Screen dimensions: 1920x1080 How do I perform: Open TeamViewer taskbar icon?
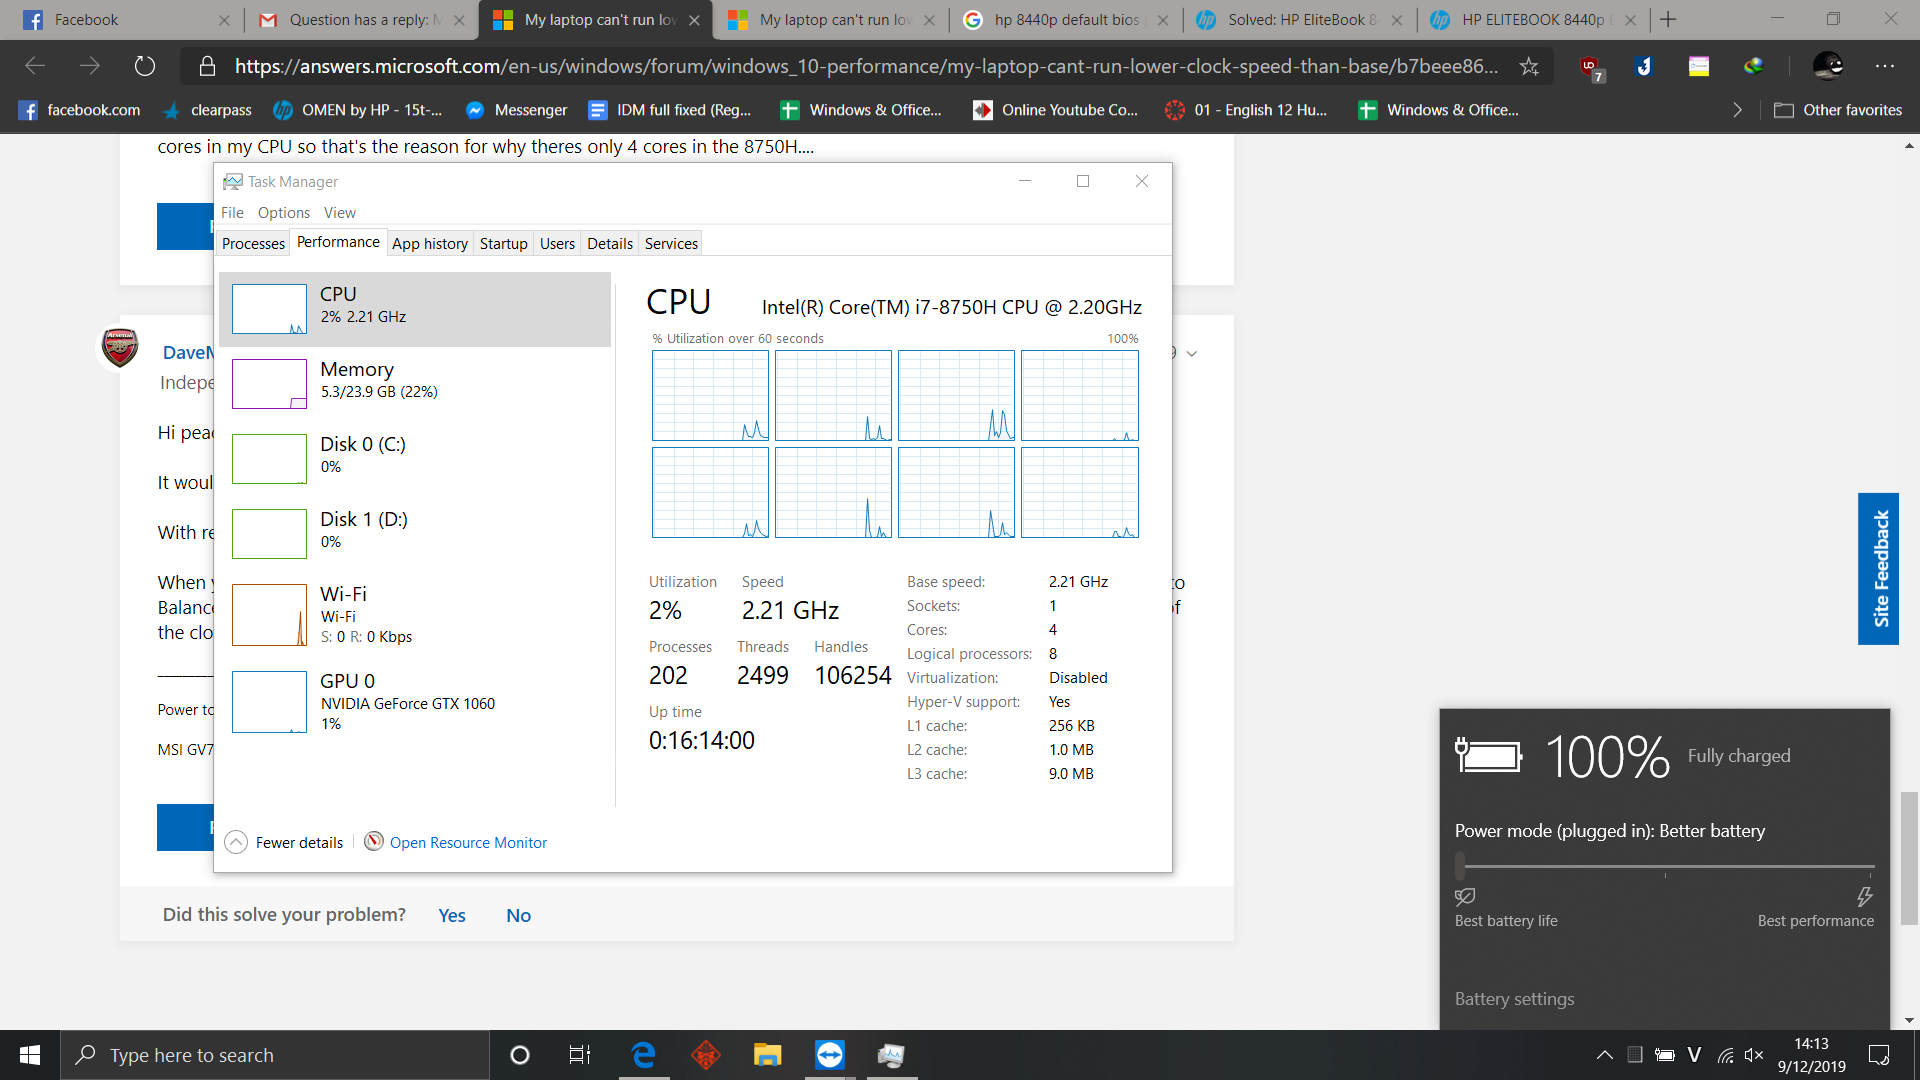829,1055
